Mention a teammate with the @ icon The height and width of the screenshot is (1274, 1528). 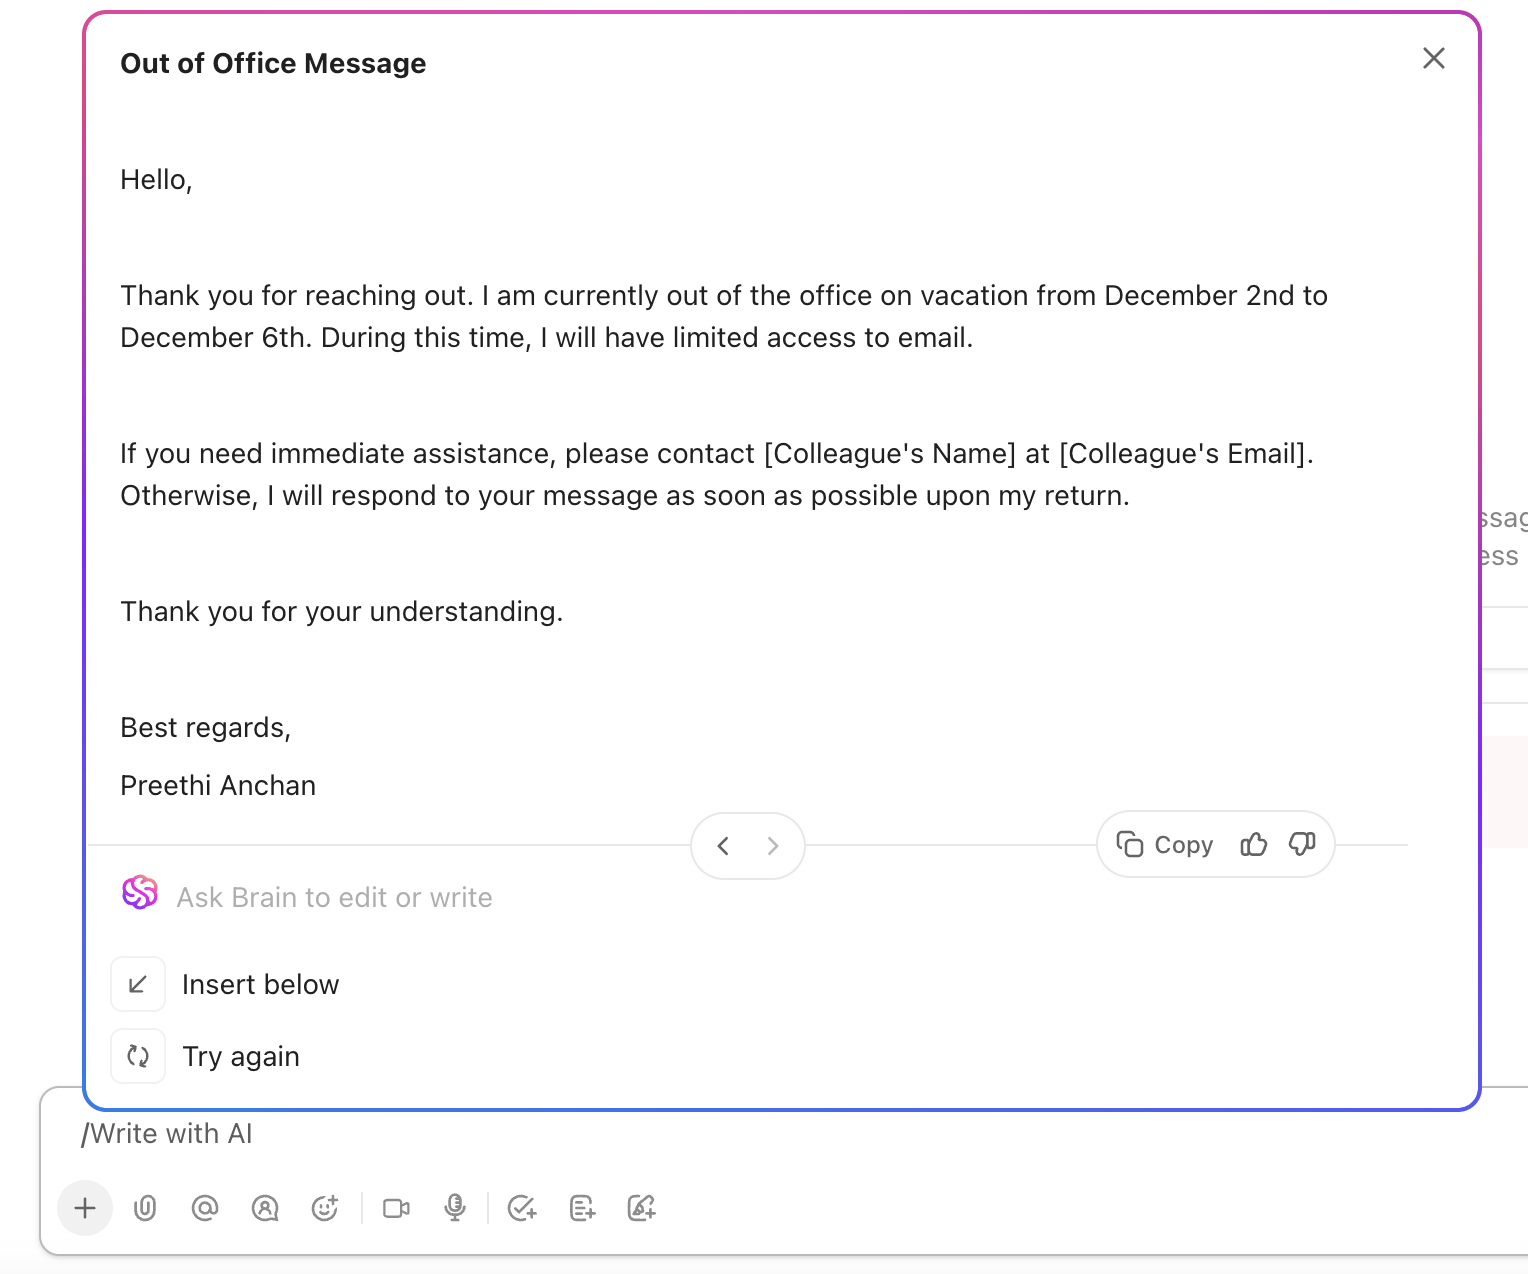pos(205,1208)
